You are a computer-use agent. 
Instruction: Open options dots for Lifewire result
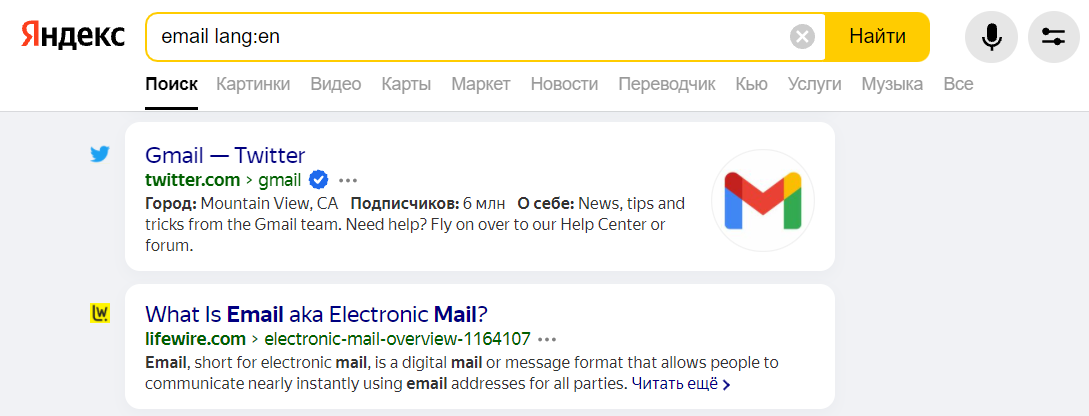pos(547,340)
